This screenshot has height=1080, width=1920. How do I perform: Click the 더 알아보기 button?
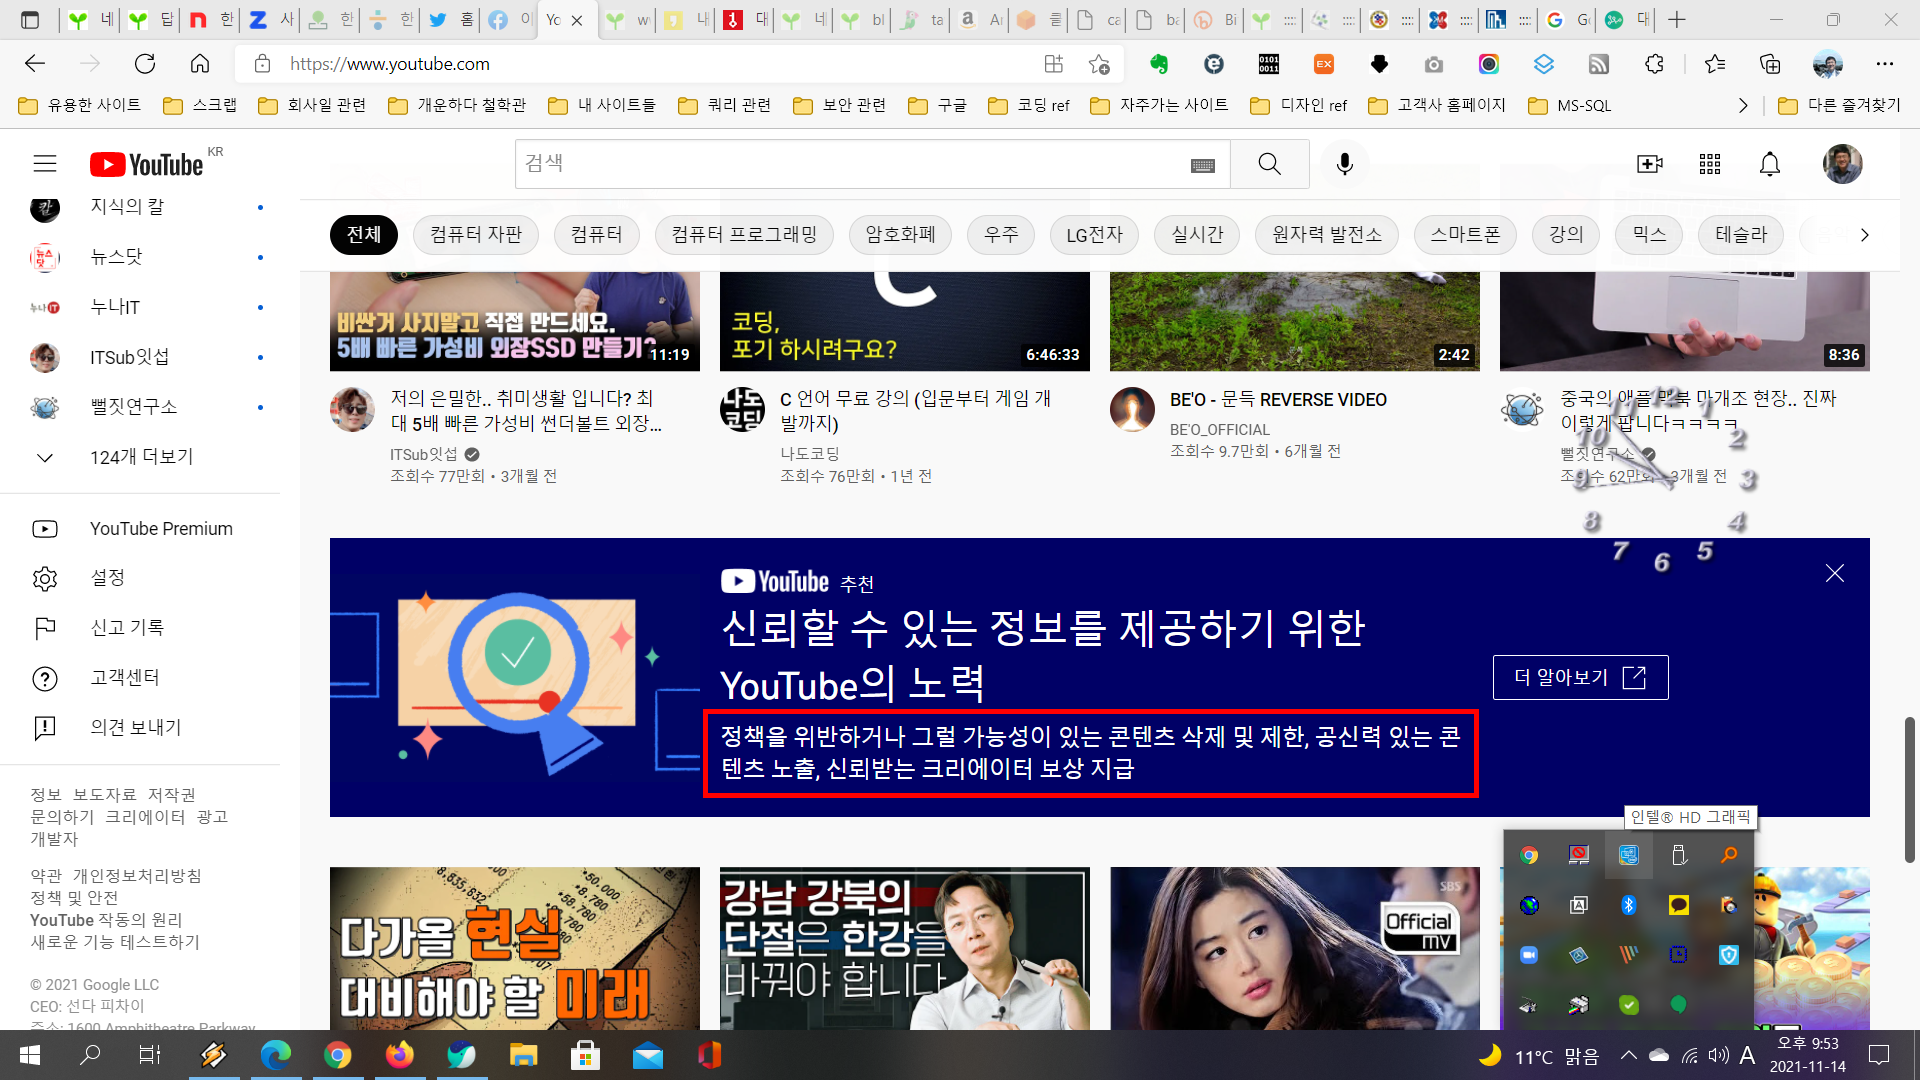1580,677
